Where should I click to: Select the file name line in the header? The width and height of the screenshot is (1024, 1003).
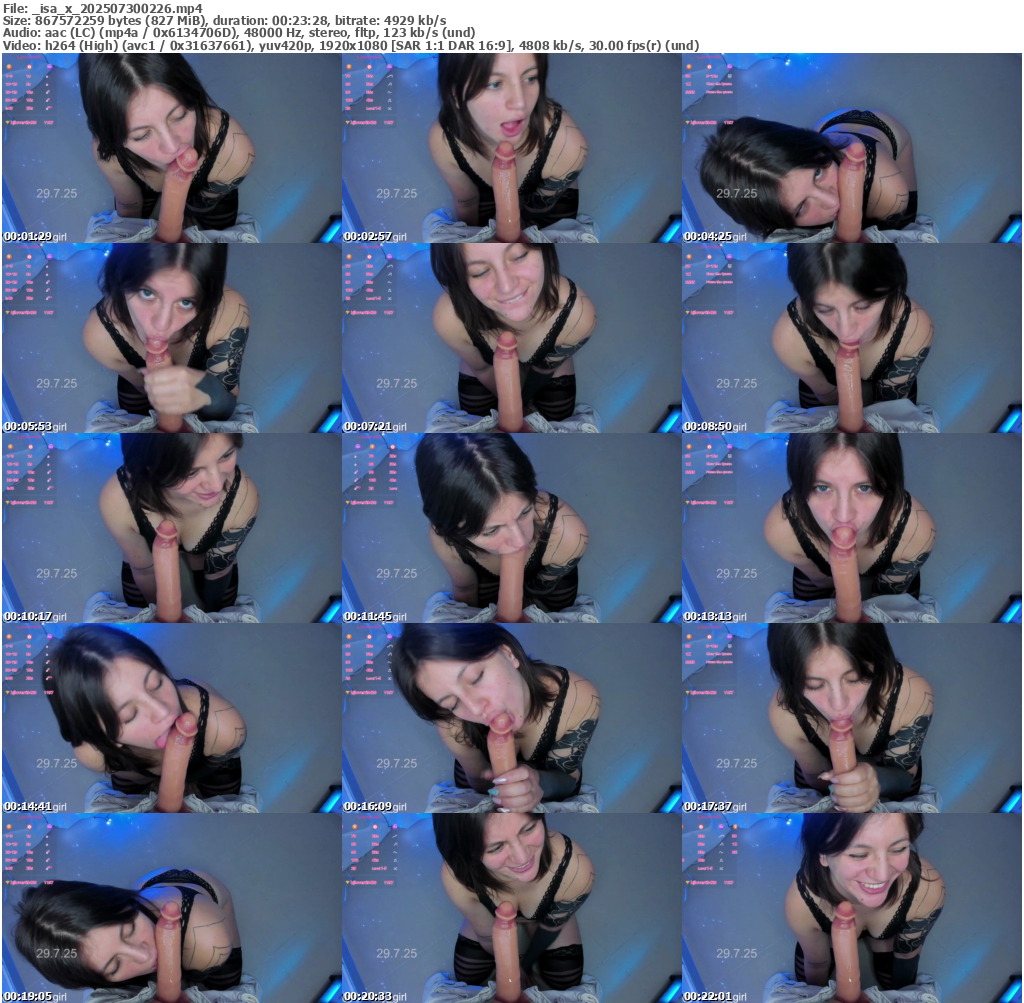[103, 8]
